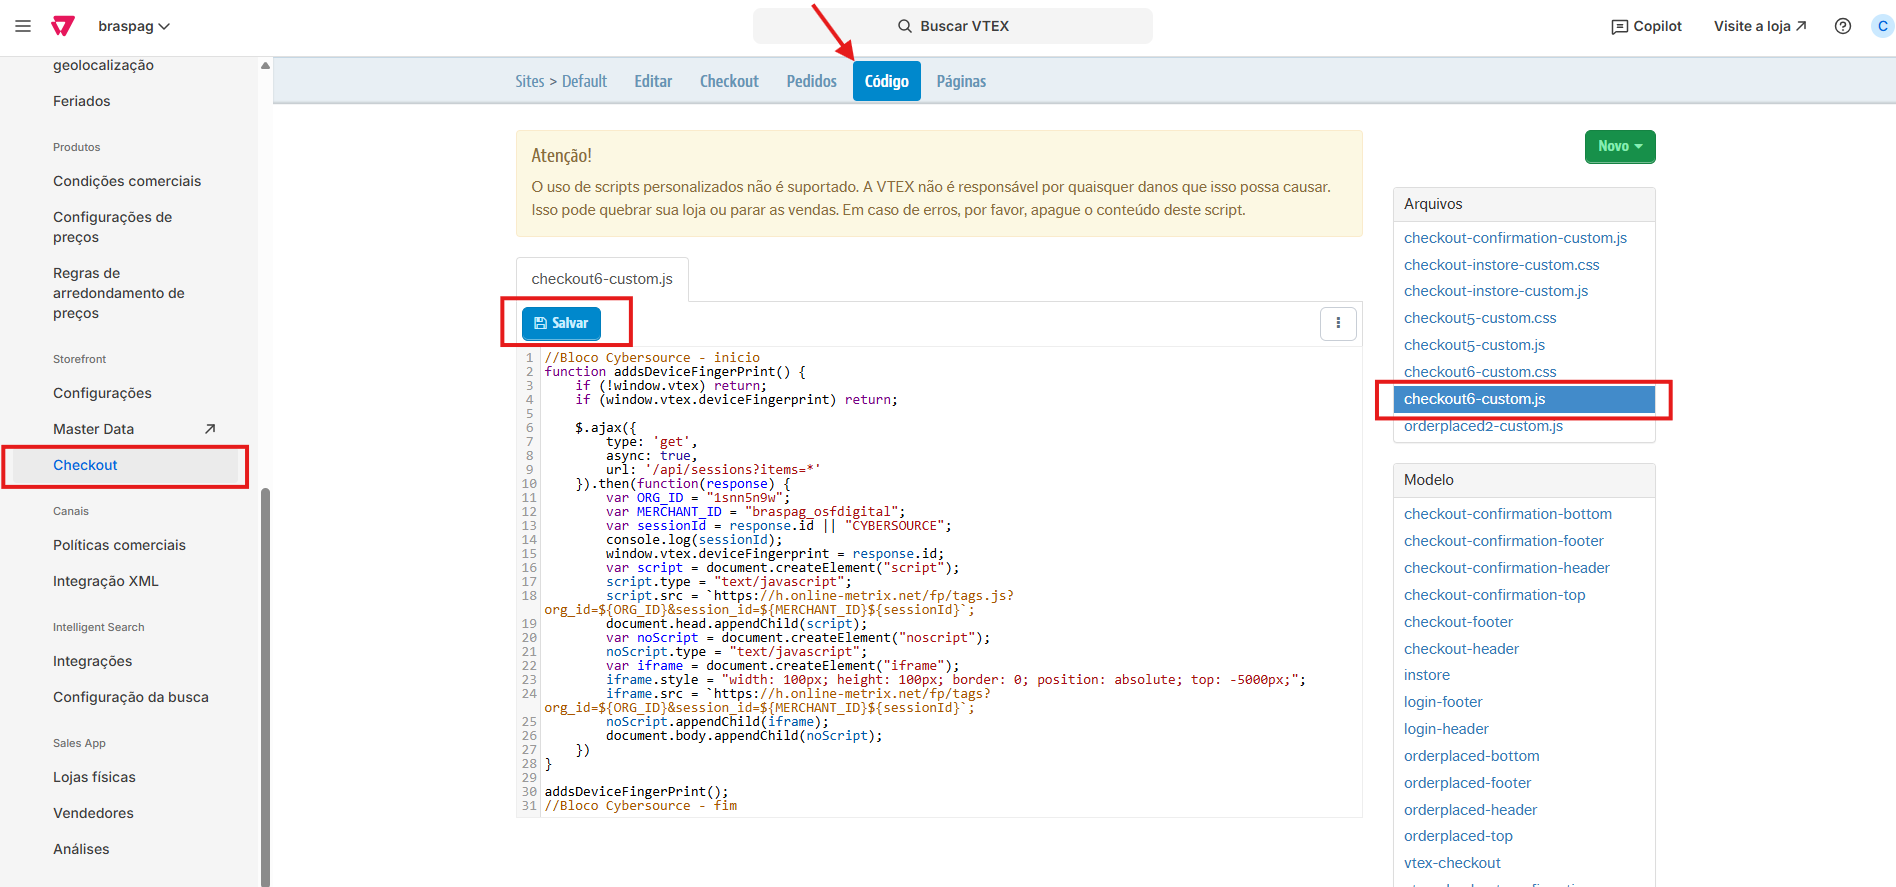Click the VTEX logo icon
1896x887 pixels.
coord(63,26)
